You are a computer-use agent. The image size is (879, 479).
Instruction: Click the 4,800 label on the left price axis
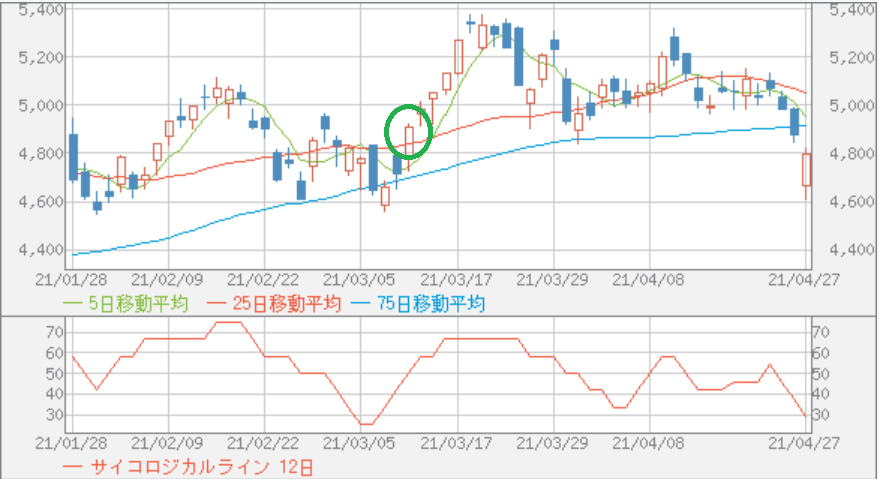click(x=41, y=153)
